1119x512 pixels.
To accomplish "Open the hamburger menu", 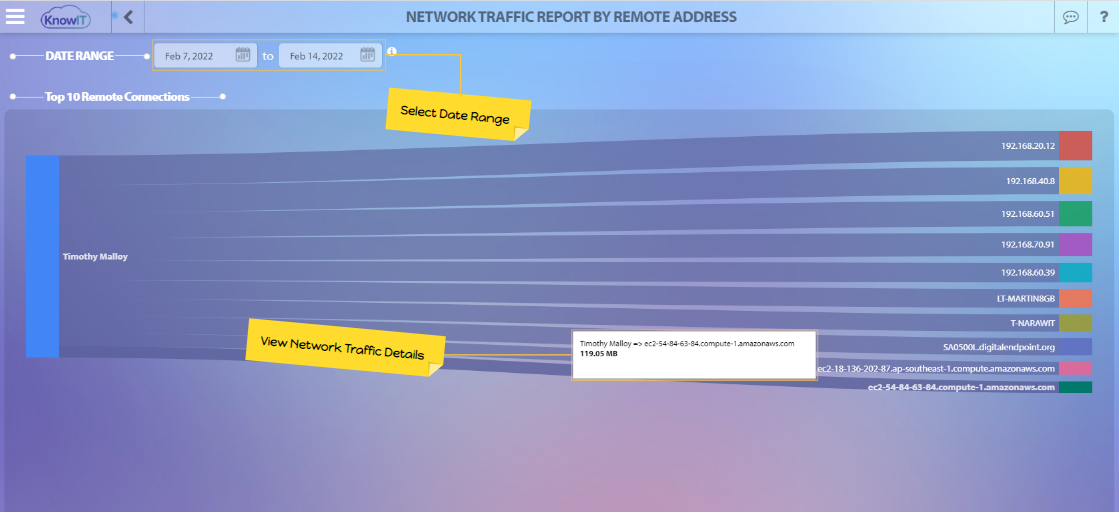I will (15, 16).
